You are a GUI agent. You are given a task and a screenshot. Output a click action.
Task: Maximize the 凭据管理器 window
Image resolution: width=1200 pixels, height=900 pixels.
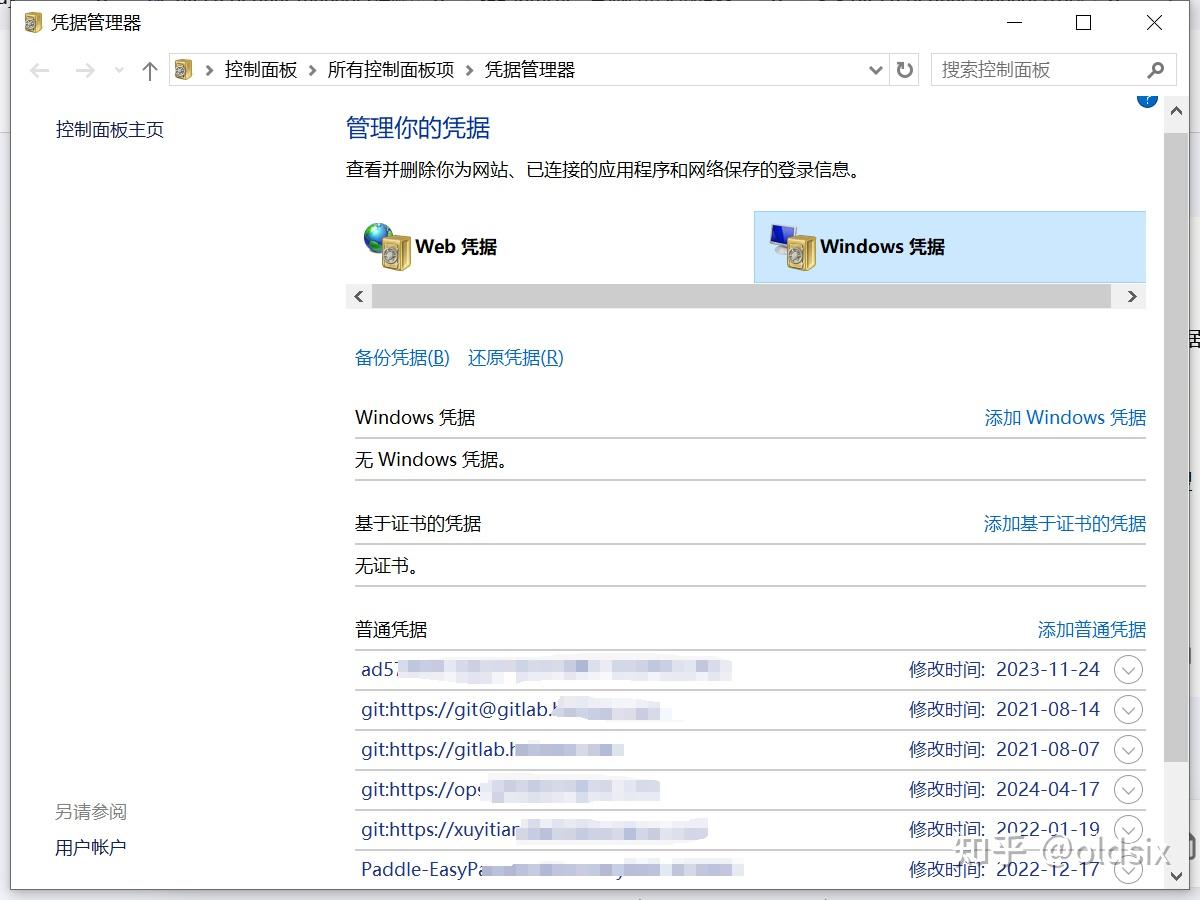[x=1083, y=22]
